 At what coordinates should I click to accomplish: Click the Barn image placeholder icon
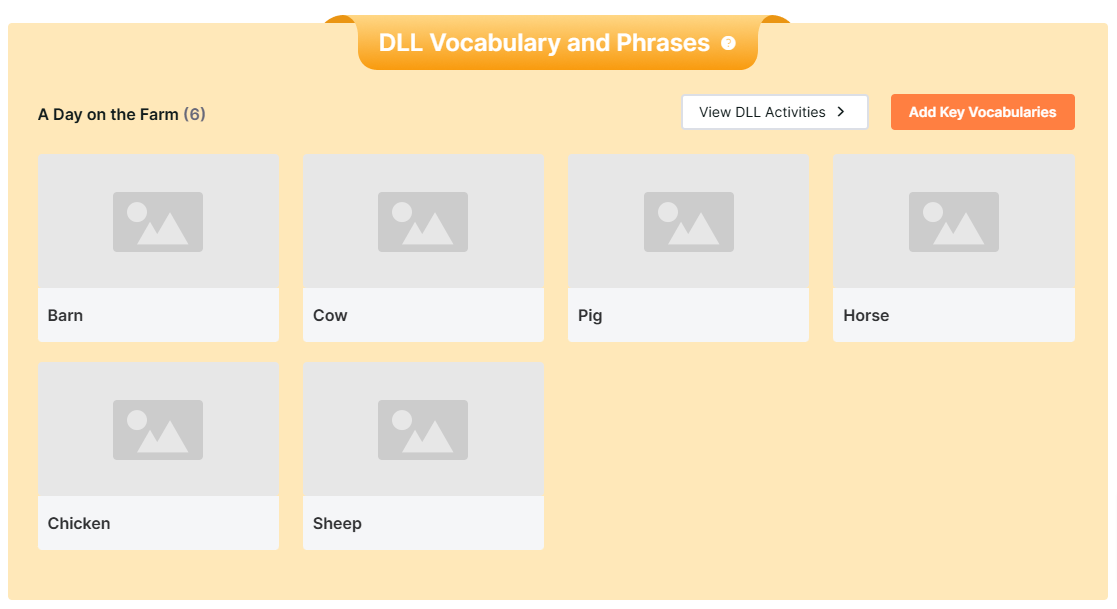click(x=158, y=222)
